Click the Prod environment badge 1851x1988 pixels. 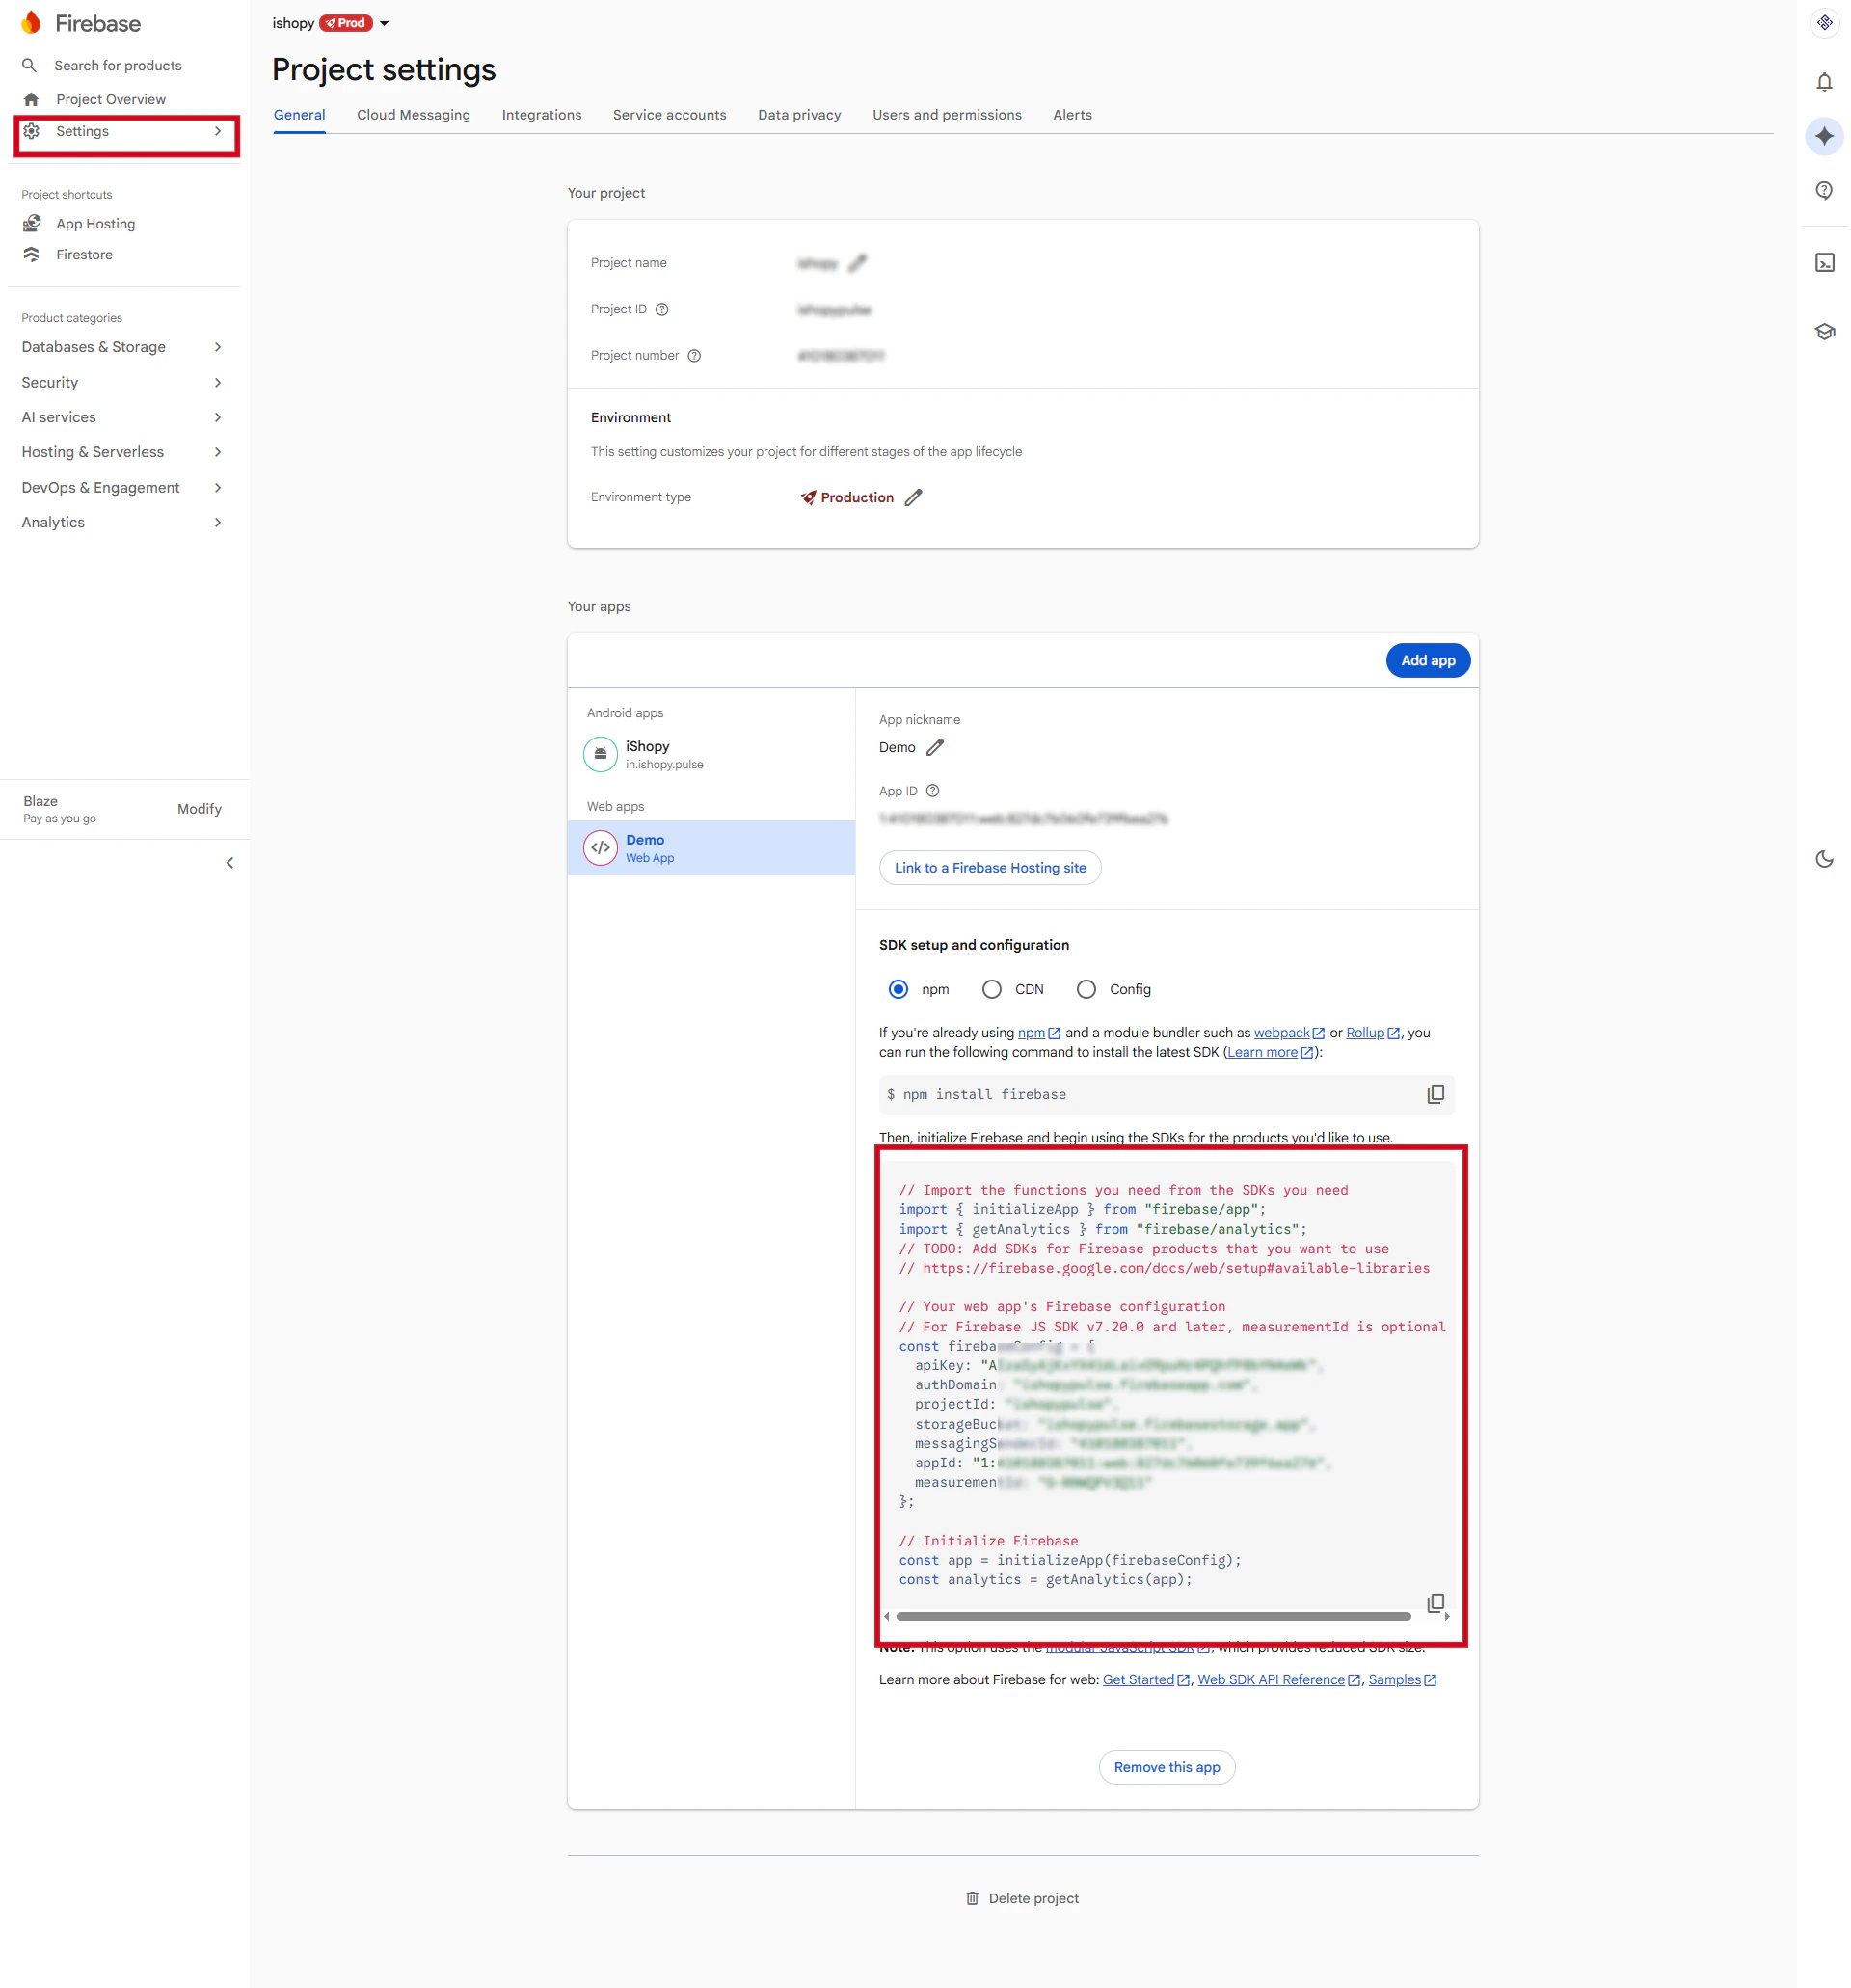click(346, 23)
